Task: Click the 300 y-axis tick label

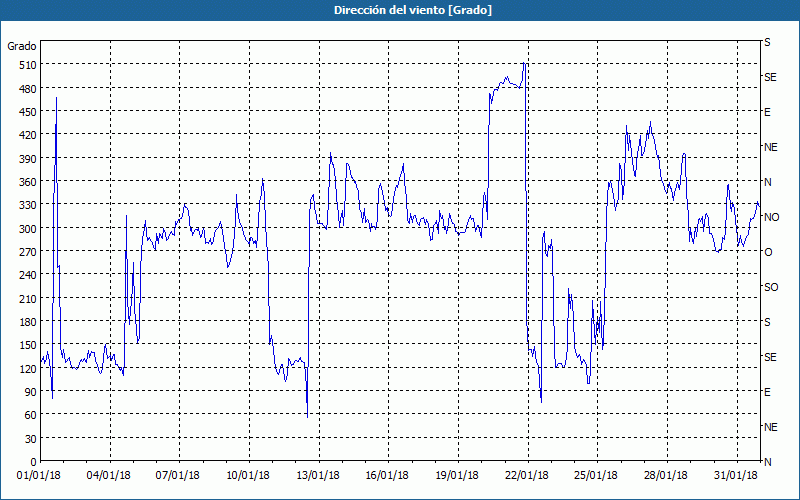Action: point(28,229)
